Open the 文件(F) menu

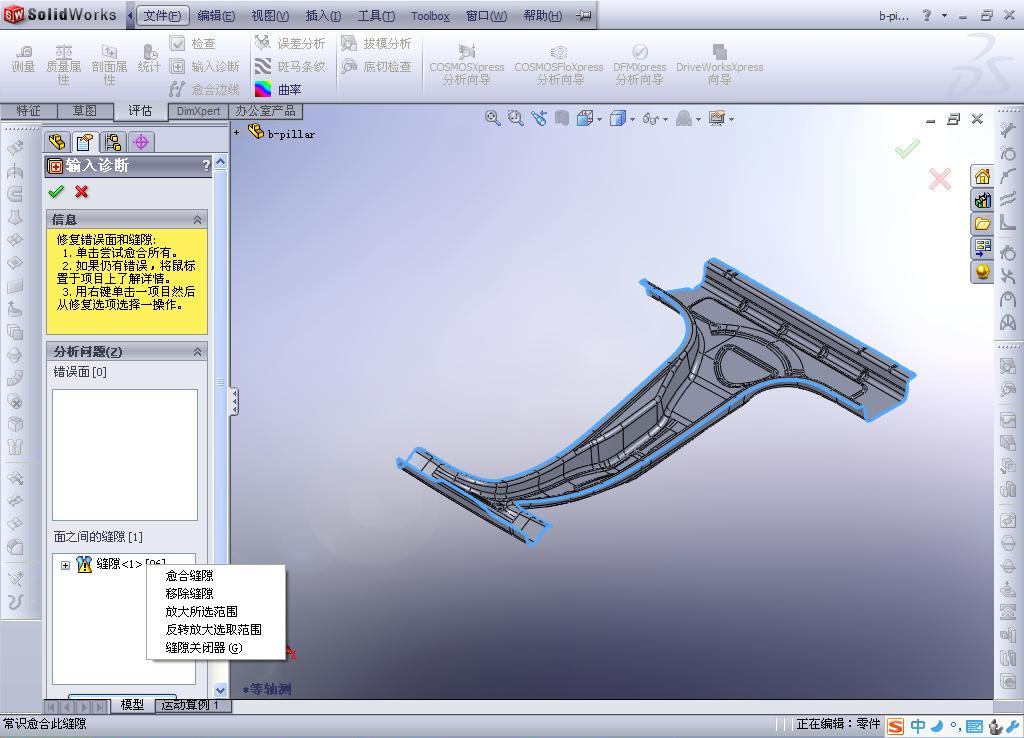(x=162, y=15)
